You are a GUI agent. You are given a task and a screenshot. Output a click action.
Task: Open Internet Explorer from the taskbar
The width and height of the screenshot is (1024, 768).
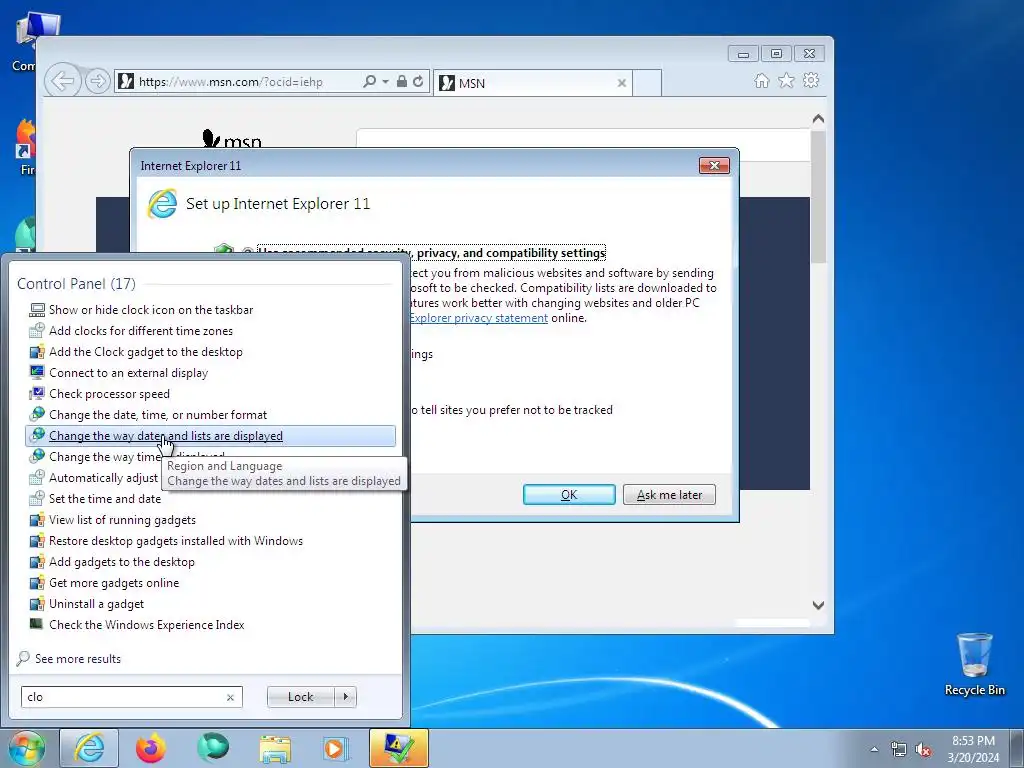(x=89, y=748)
